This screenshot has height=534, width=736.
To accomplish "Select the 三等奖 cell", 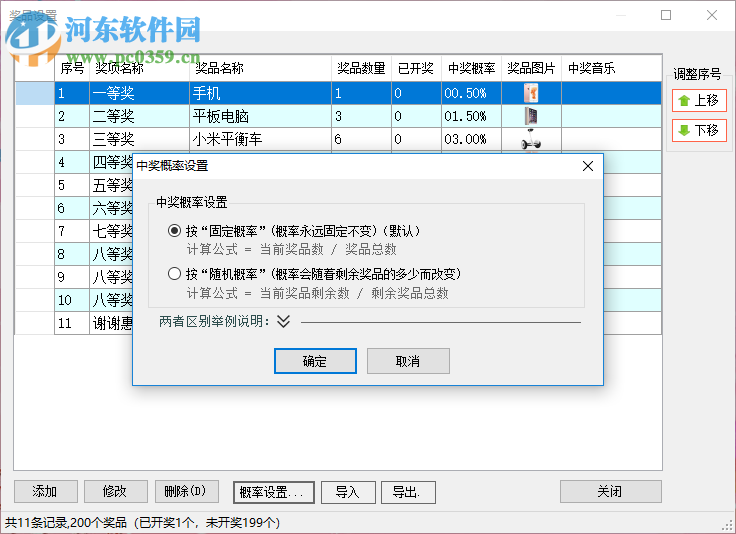I will point(139,139).
